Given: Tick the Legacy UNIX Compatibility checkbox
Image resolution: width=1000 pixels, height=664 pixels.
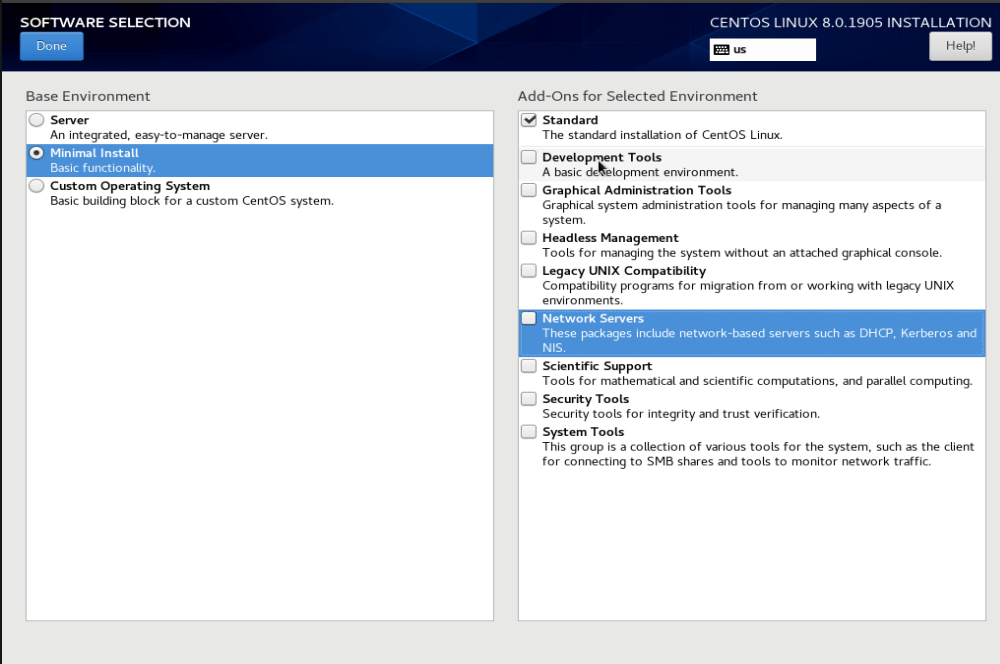Looking at the screenshot, I should (529, 270).
